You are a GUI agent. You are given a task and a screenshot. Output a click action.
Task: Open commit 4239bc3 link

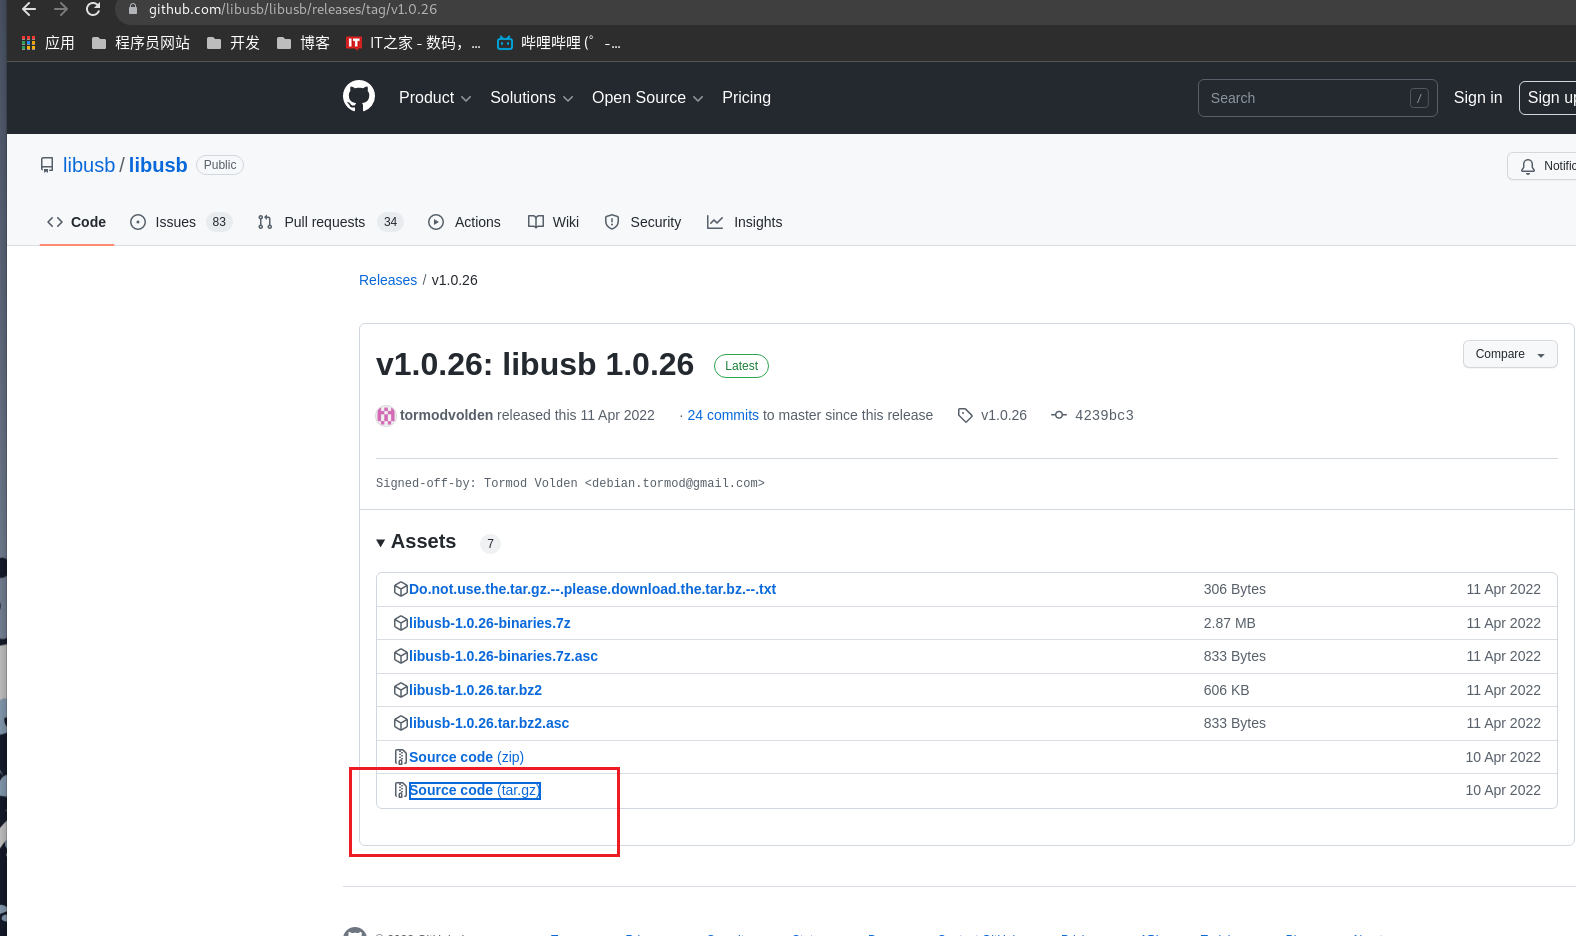1104,415
